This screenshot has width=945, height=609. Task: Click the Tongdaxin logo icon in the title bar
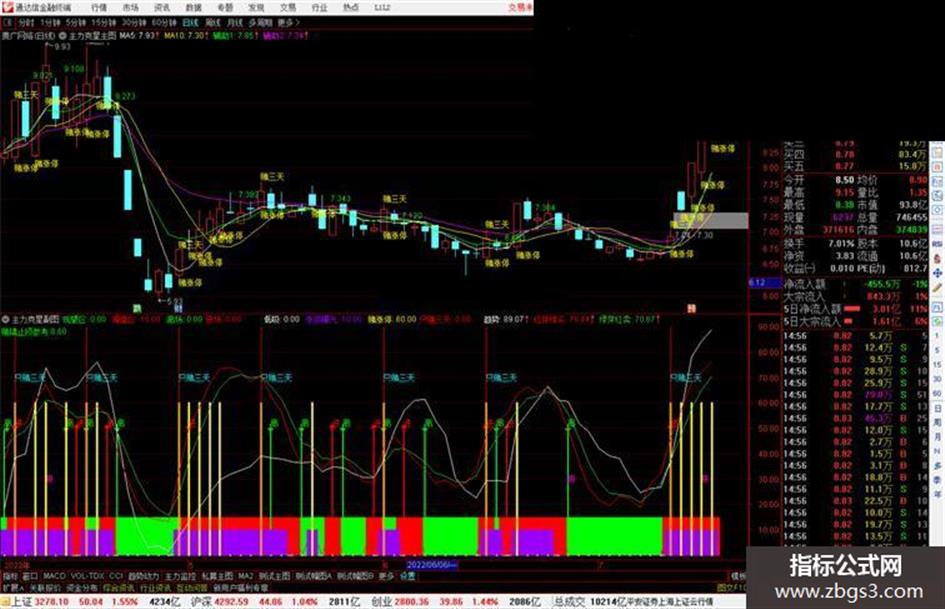[7, 7]
